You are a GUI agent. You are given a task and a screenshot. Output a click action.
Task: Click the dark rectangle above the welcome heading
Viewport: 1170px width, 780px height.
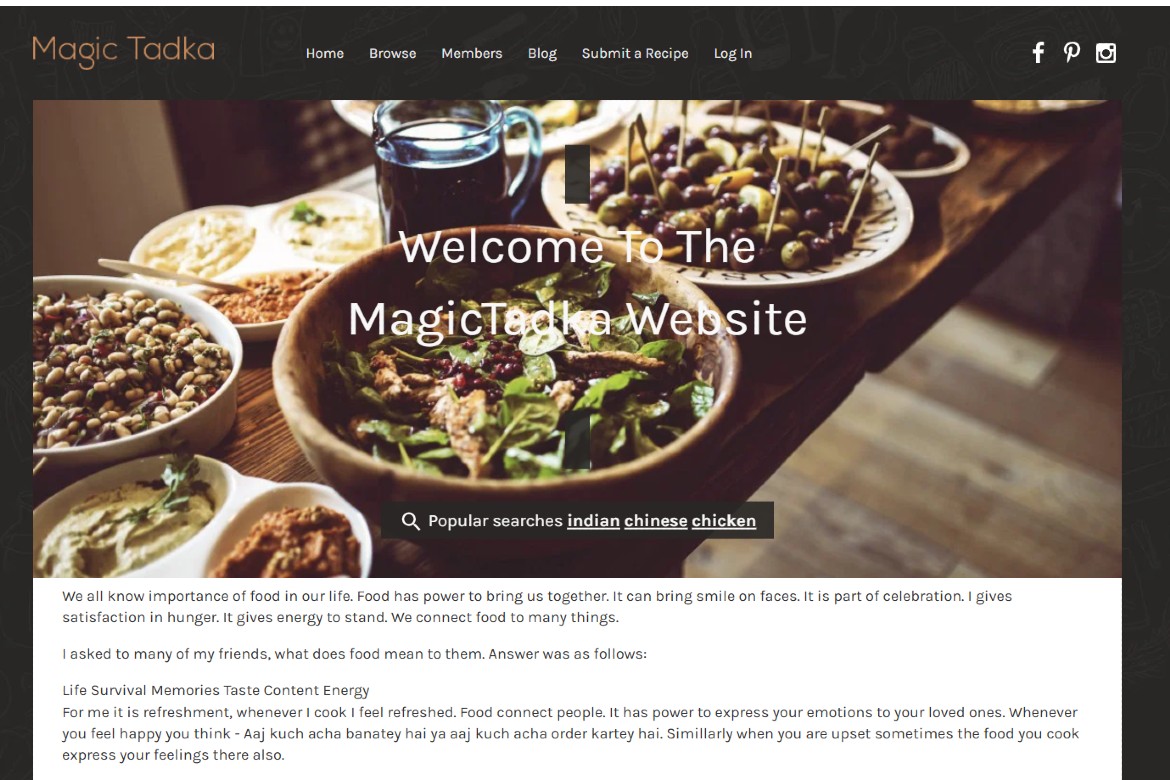tap(578, 174)
